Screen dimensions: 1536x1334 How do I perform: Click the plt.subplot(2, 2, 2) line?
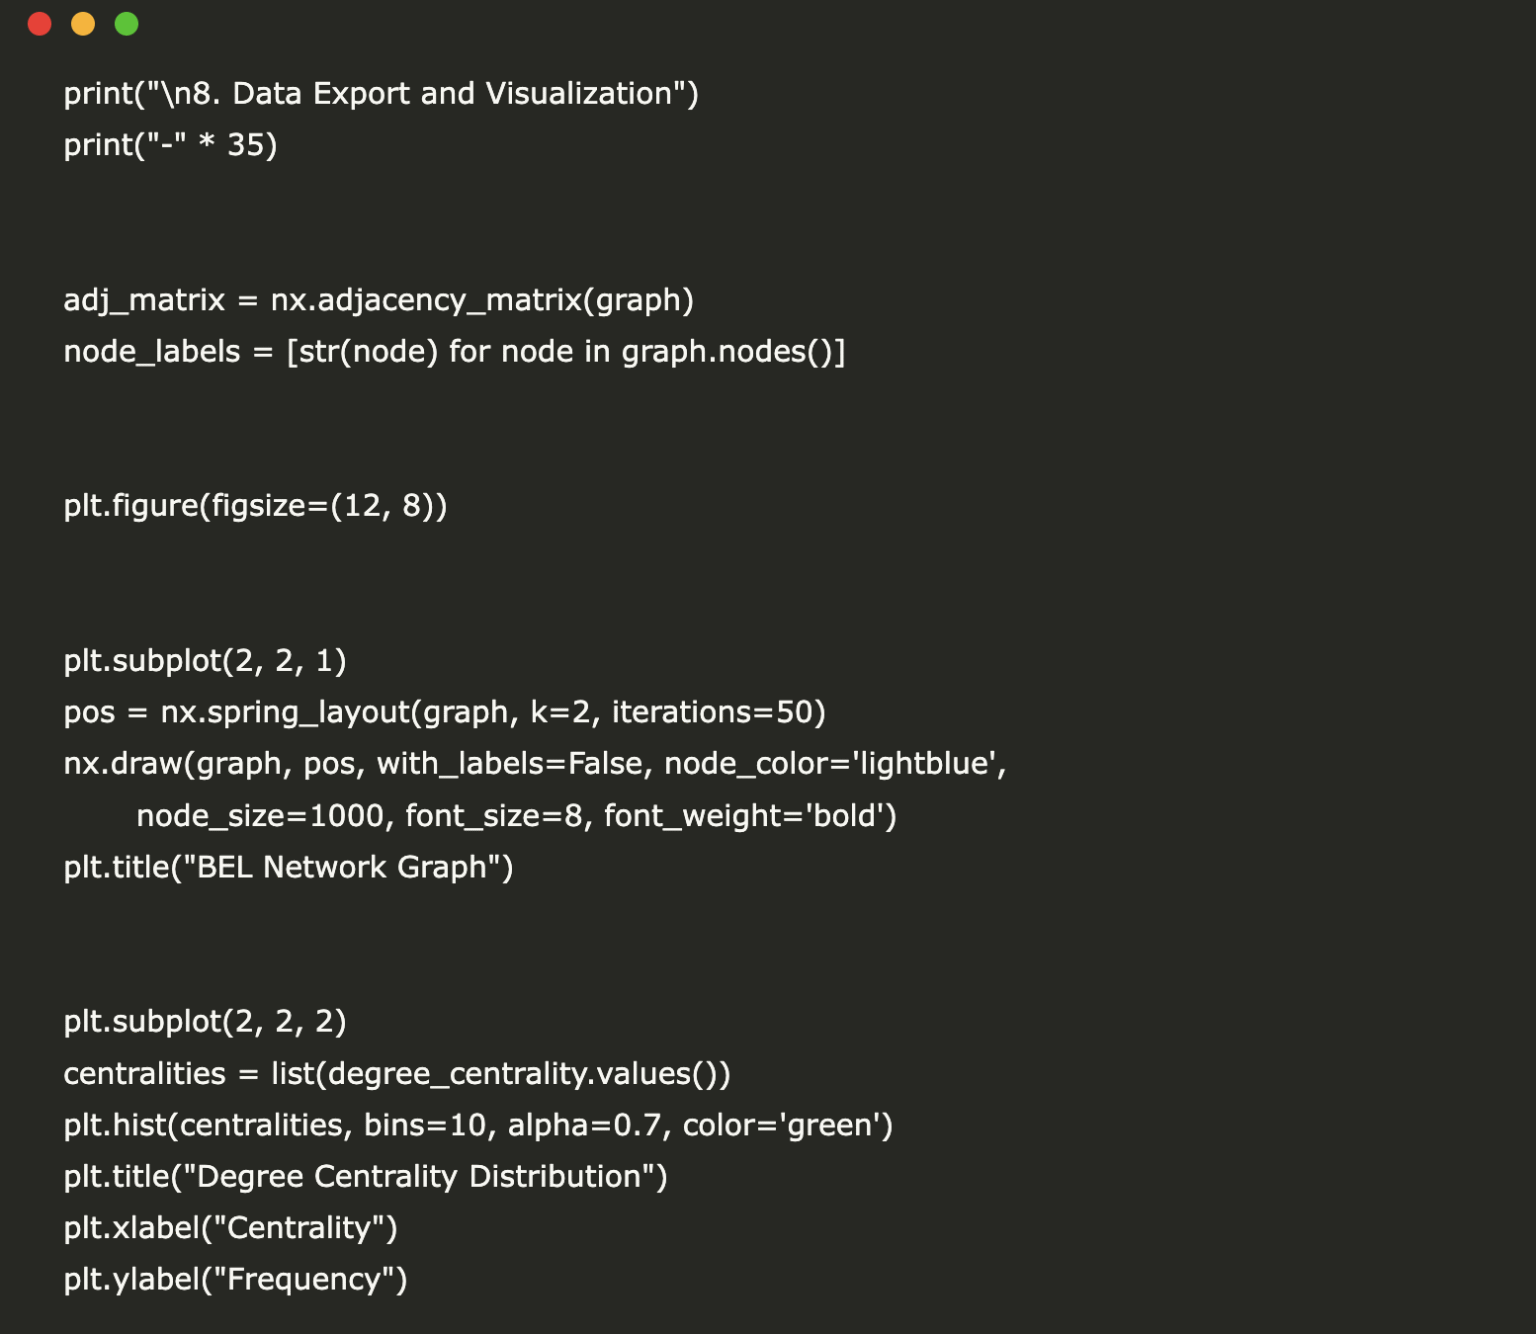tap(205, 1022)
